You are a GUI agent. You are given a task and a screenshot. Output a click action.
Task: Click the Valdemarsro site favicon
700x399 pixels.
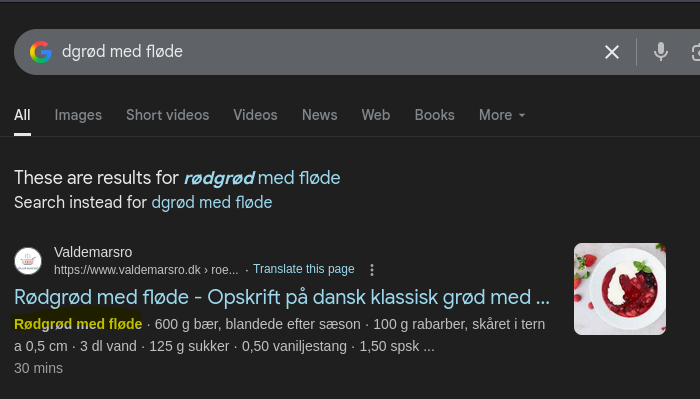28,261
